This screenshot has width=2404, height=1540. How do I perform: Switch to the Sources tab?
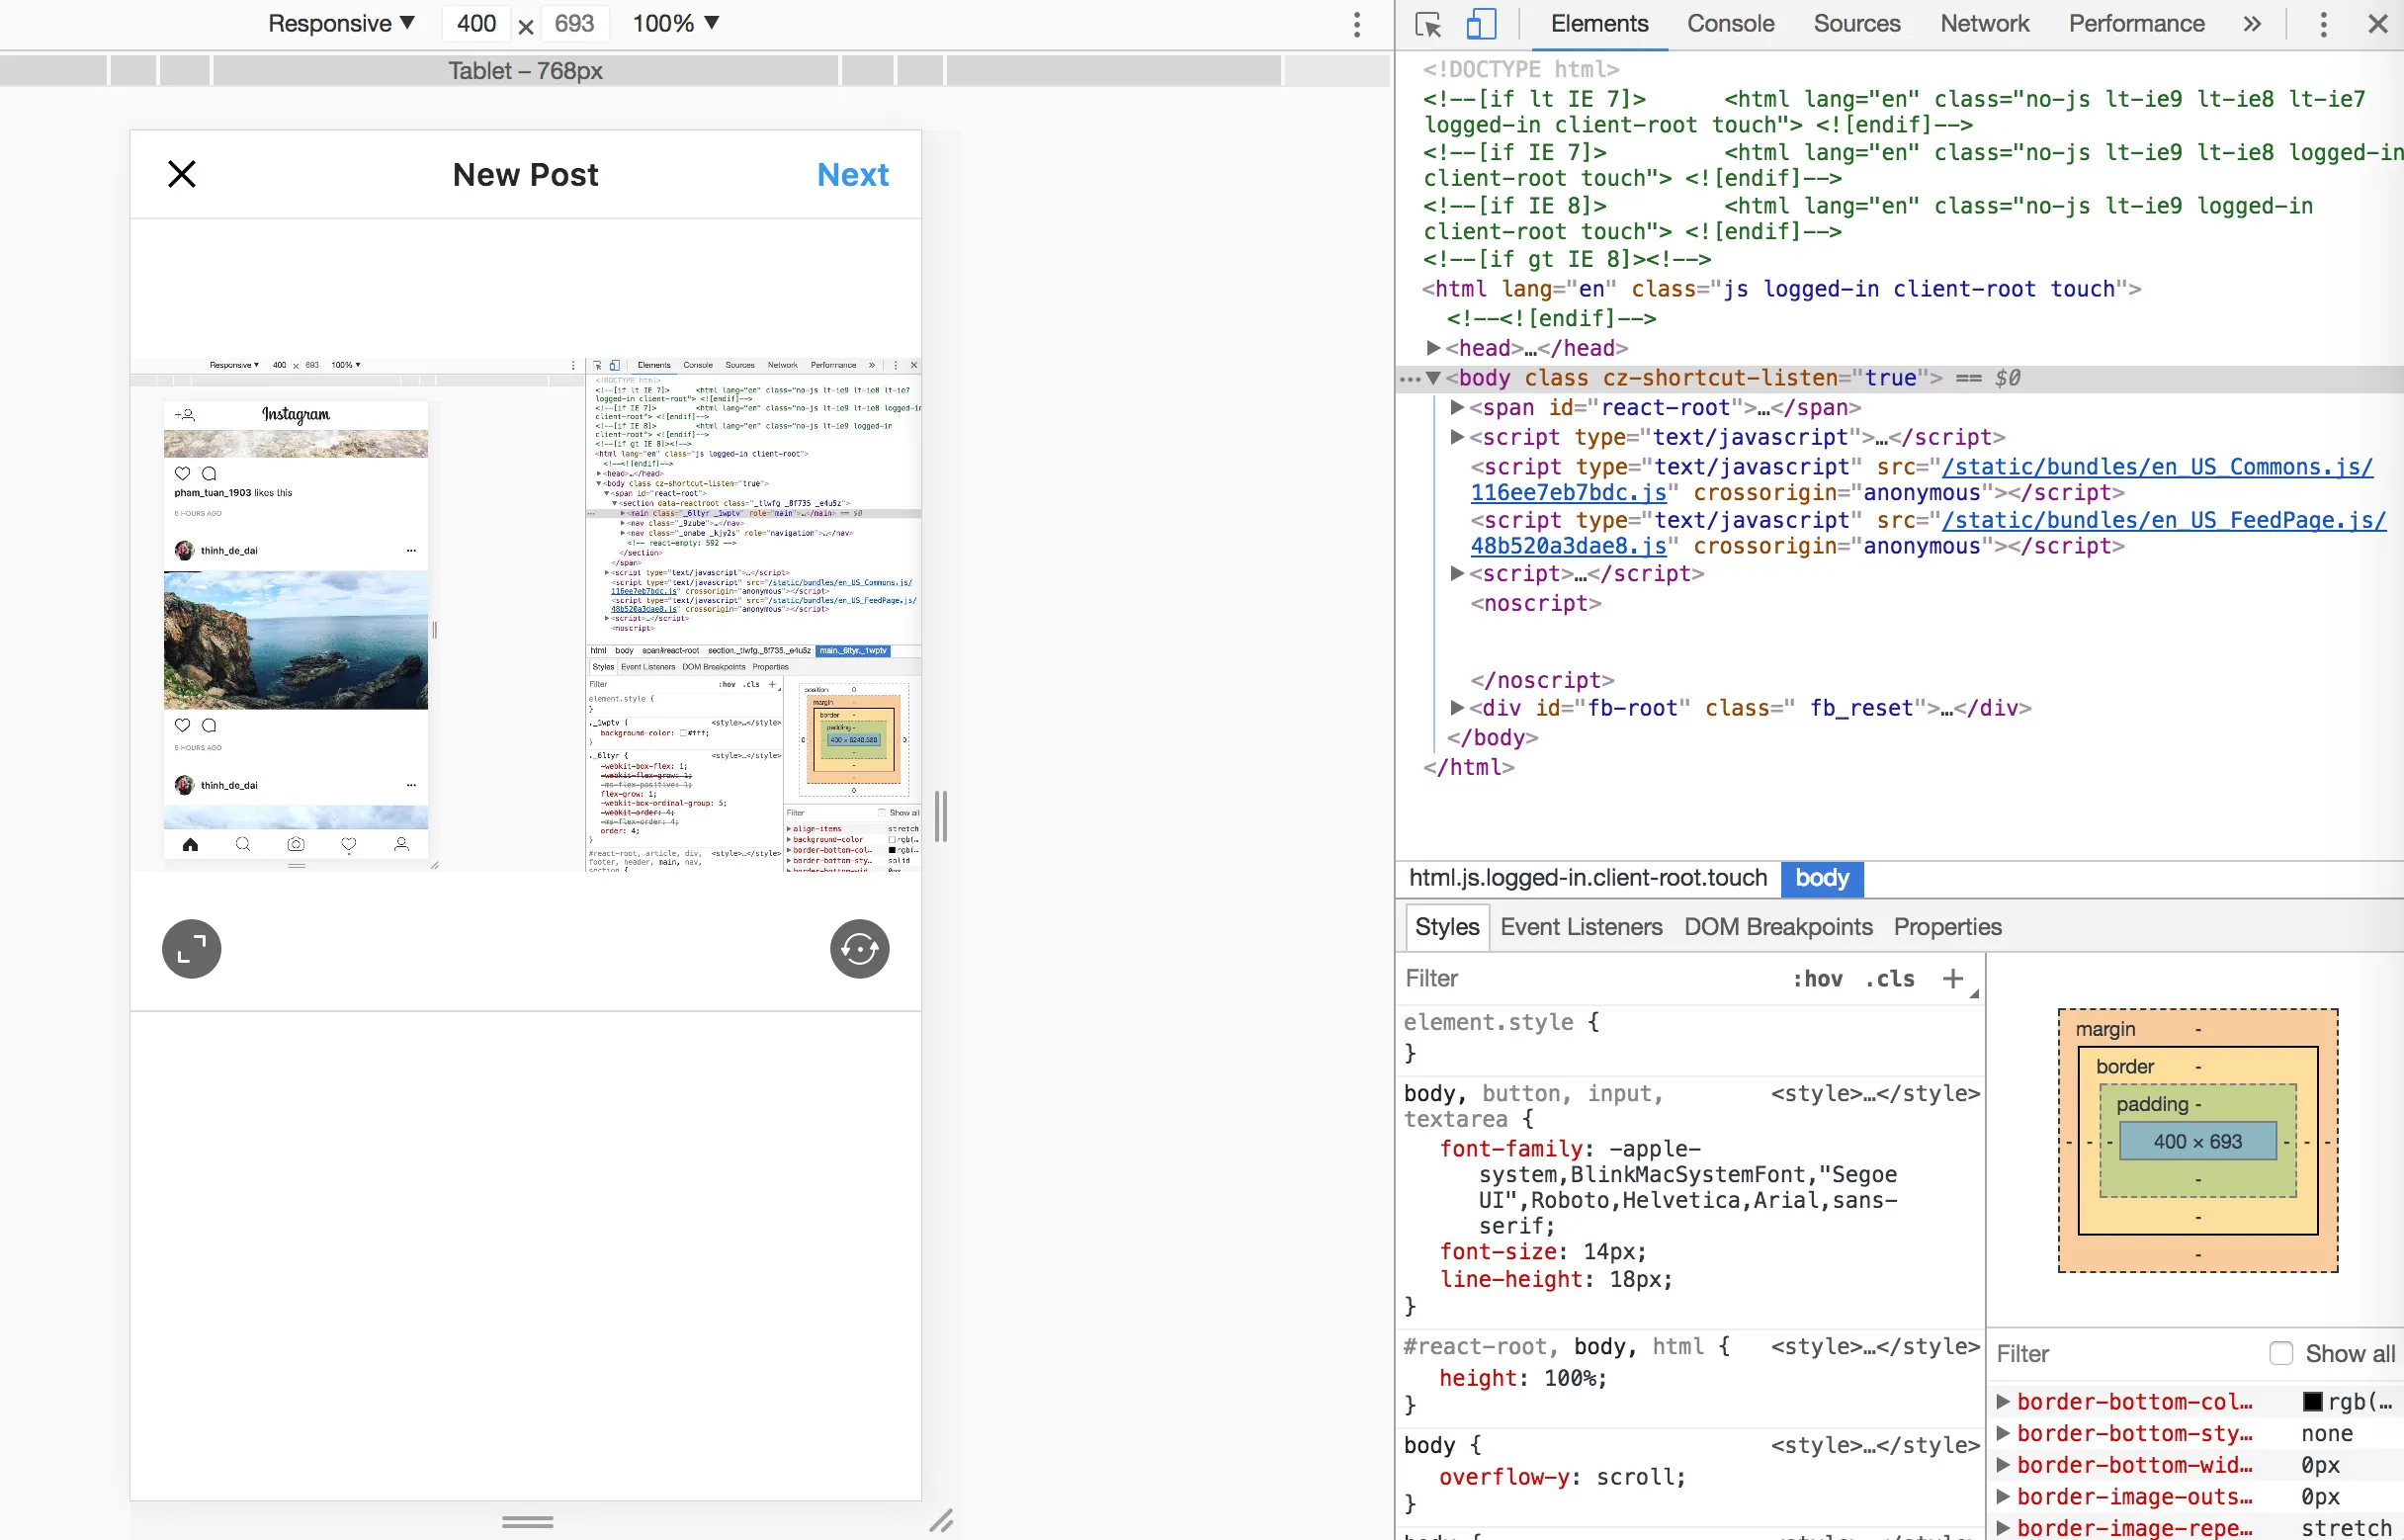pyautogui.click(x=1856, y=23)
